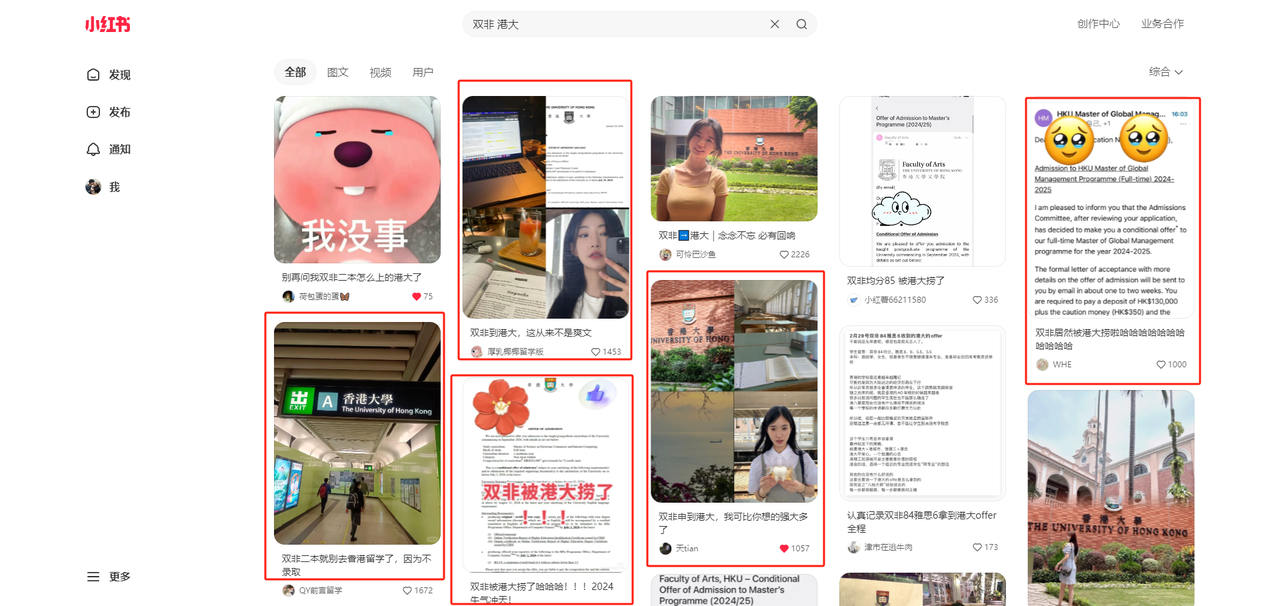Viewport: 1280px width, 606px height.
Task: Open the pink University of Hong Kong building photo
Action: coord(1111,498)
